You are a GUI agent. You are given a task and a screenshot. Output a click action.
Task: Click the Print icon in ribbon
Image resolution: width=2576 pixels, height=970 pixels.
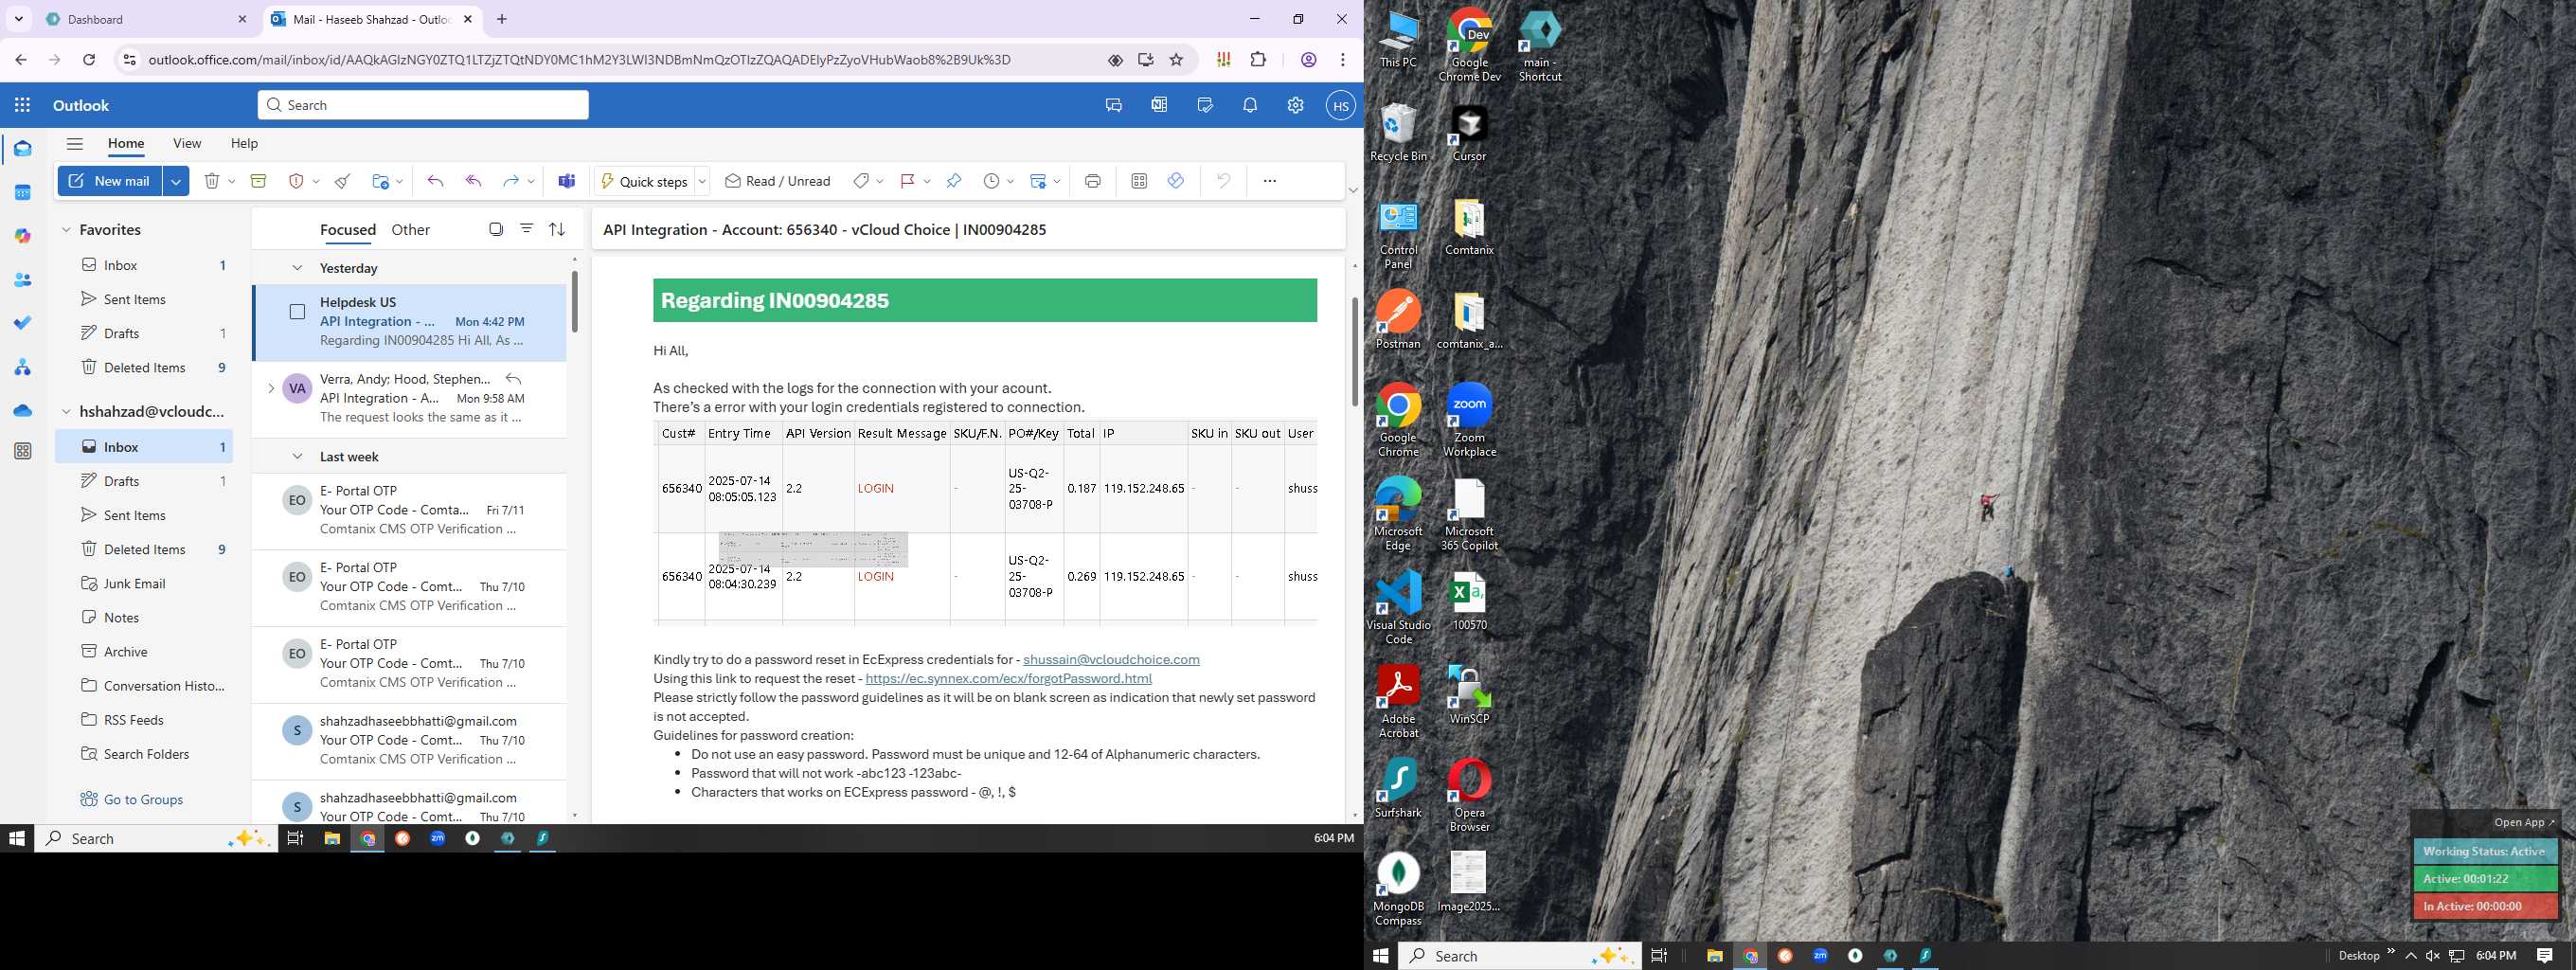pos(1092,181)
